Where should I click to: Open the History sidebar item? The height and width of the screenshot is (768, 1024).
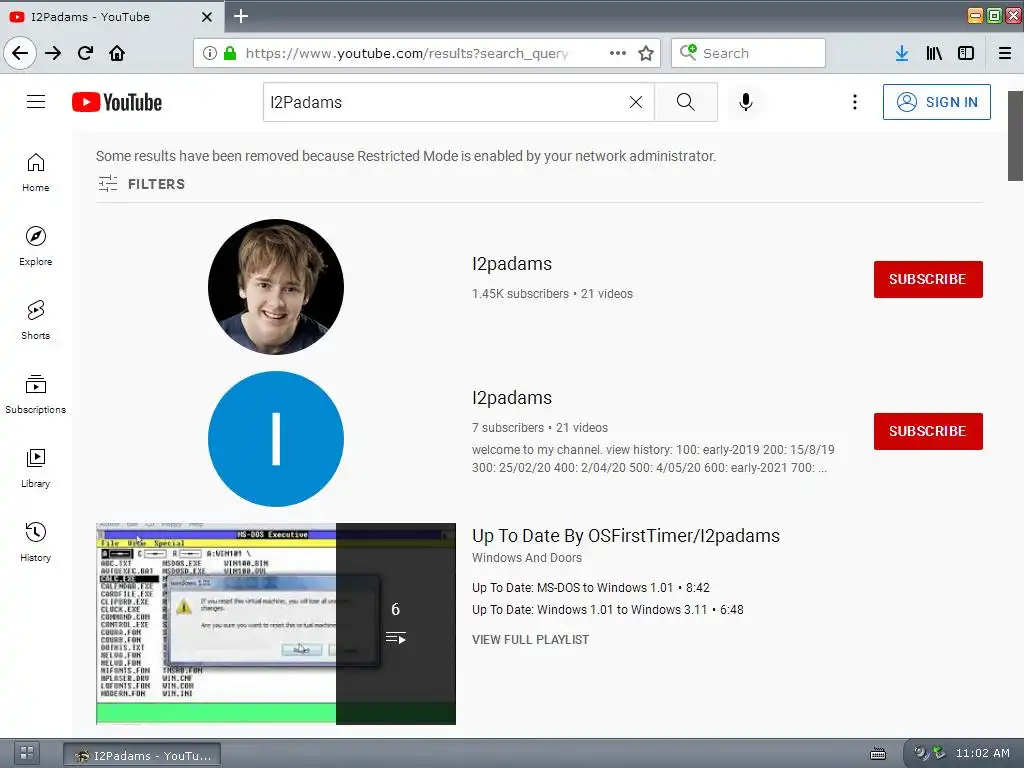(x=36, y=542)
